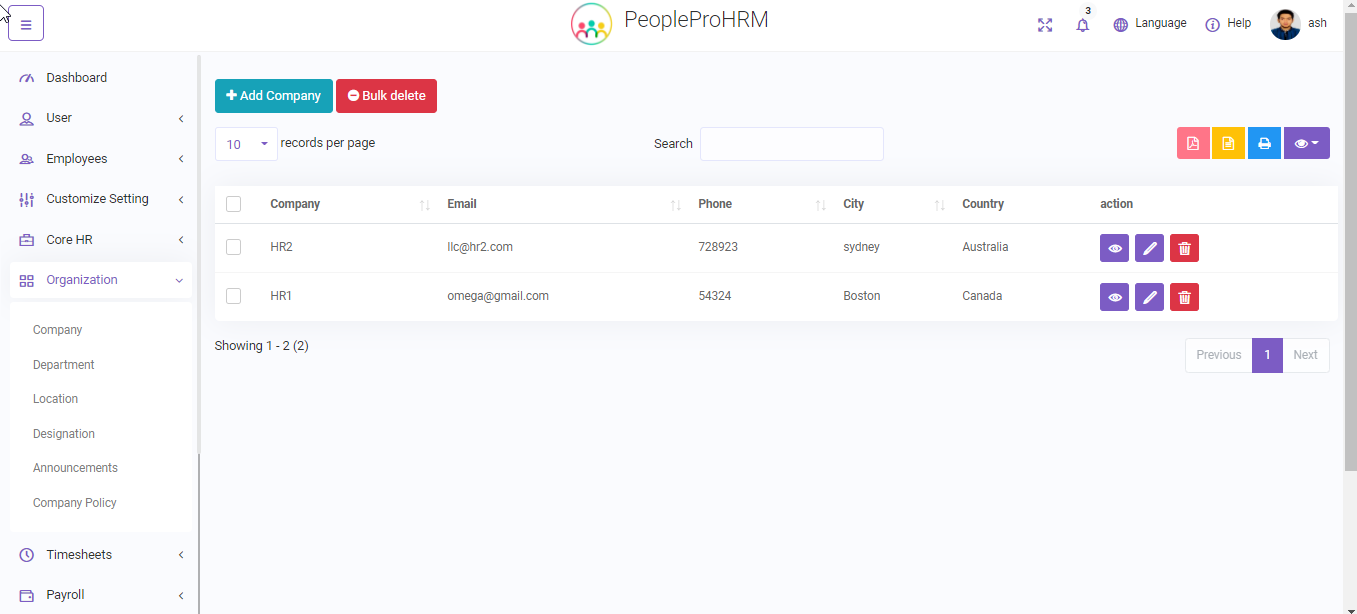Screen dimensions: 1357x614
Task: Delete HR1 company with trash icon
Action: (x=1184, y=297)
